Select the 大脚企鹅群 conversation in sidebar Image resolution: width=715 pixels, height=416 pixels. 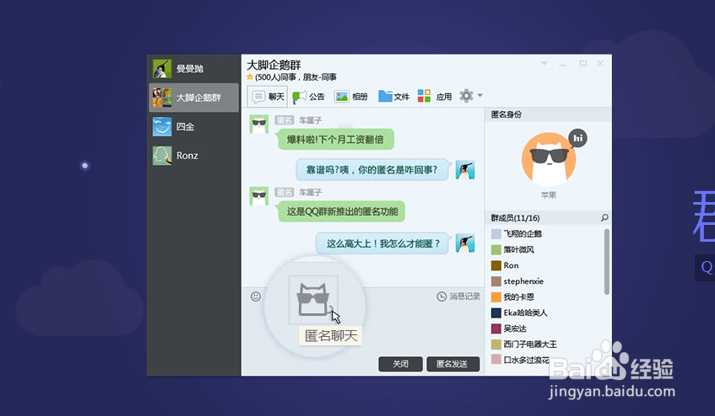[x=194, y=97]
